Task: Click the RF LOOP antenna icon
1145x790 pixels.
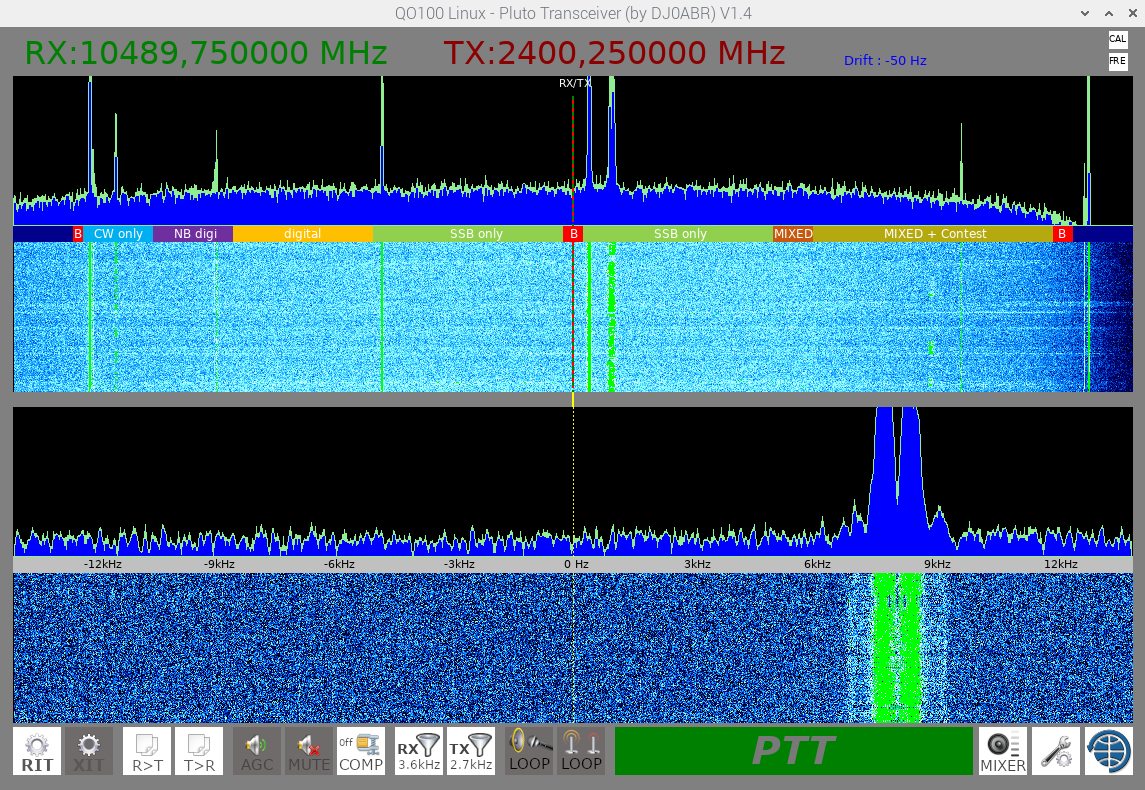Action: tap(581, 751)
